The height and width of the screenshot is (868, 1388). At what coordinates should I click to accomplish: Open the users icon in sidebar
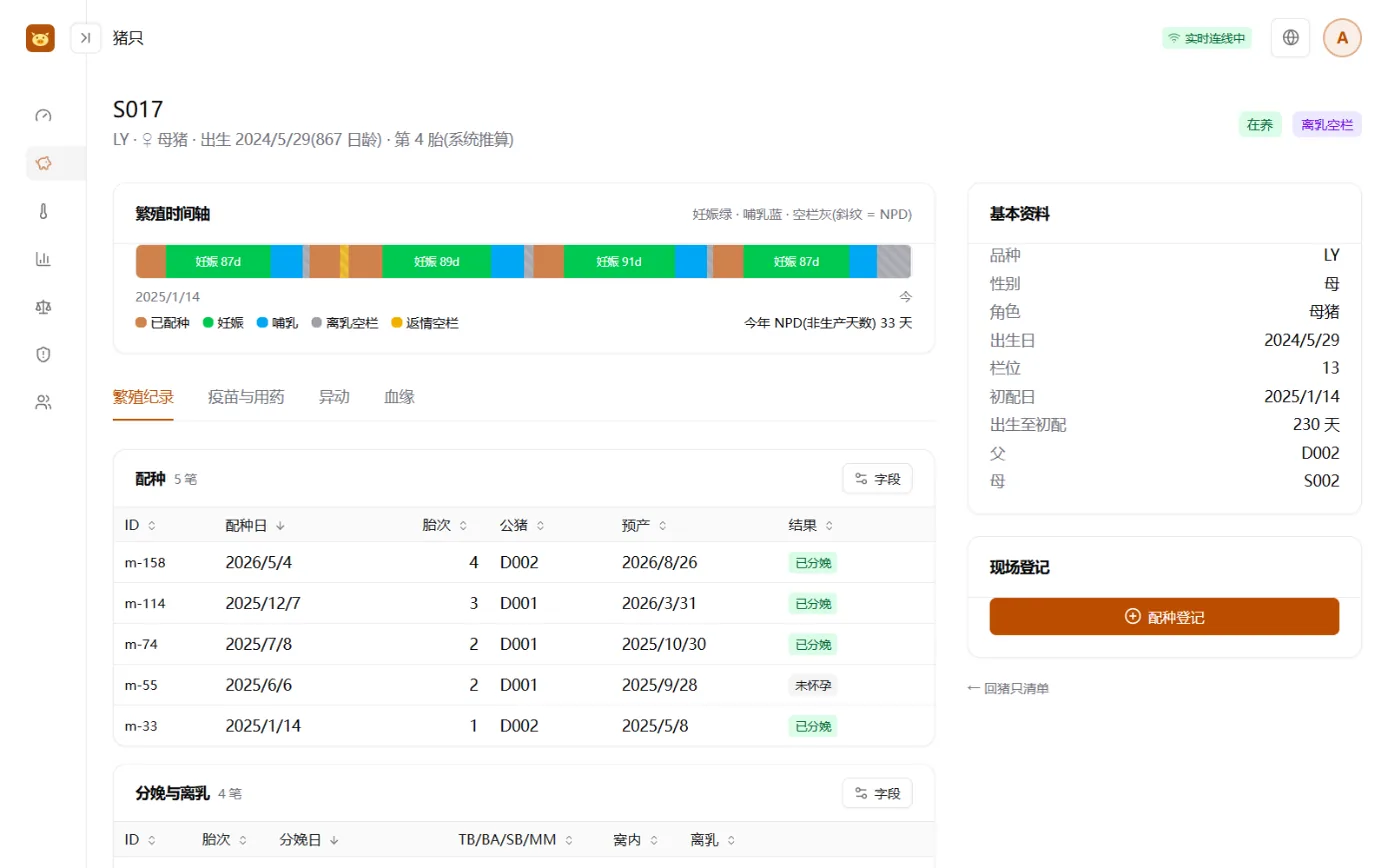click(x=43, y=402)
